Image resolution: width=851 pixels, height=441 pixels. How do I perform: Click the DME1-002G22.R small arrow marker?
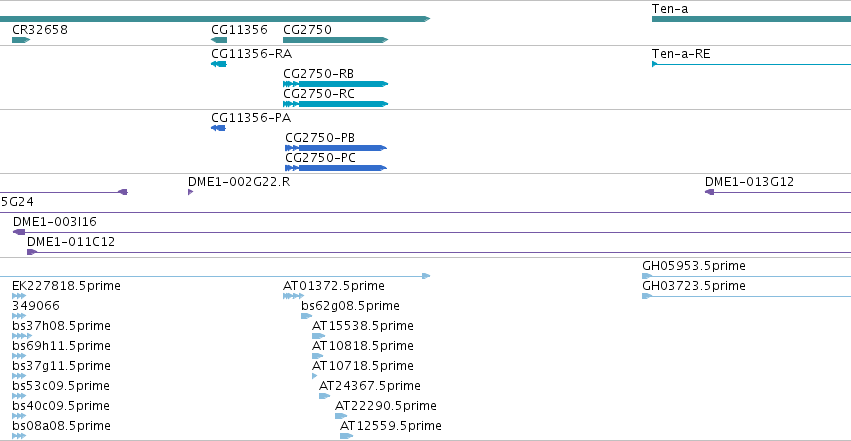point(190,192)
